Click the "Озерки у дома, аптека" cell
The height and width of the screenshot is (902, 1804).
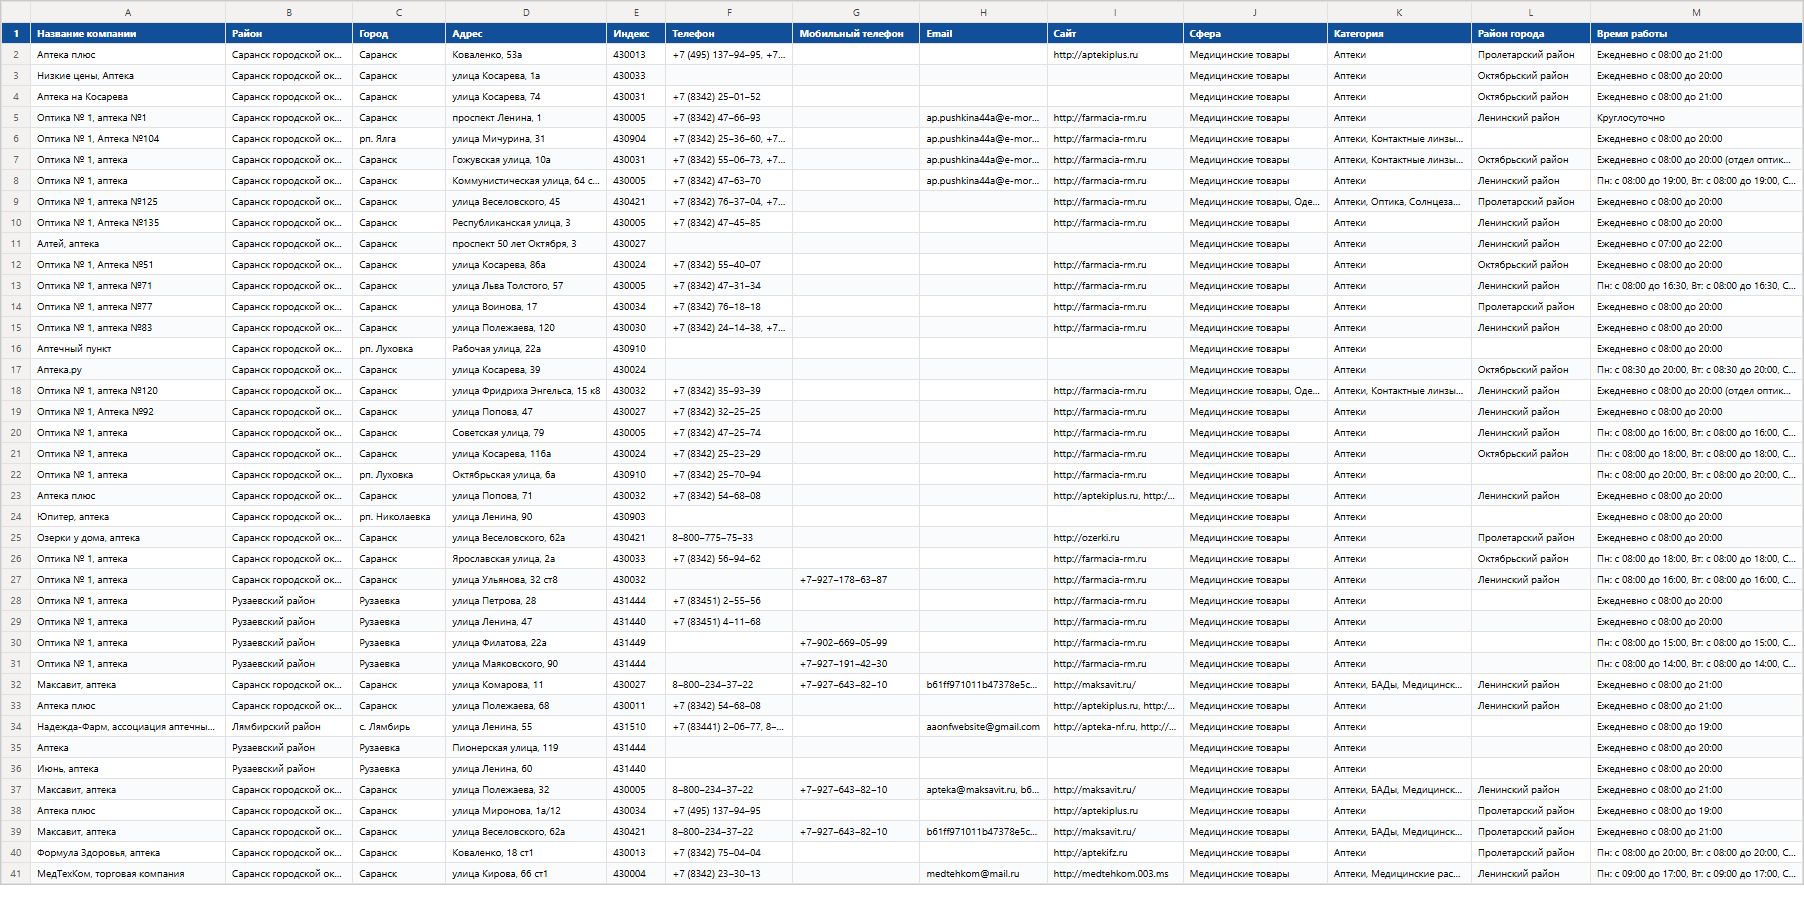click(128, 537)
